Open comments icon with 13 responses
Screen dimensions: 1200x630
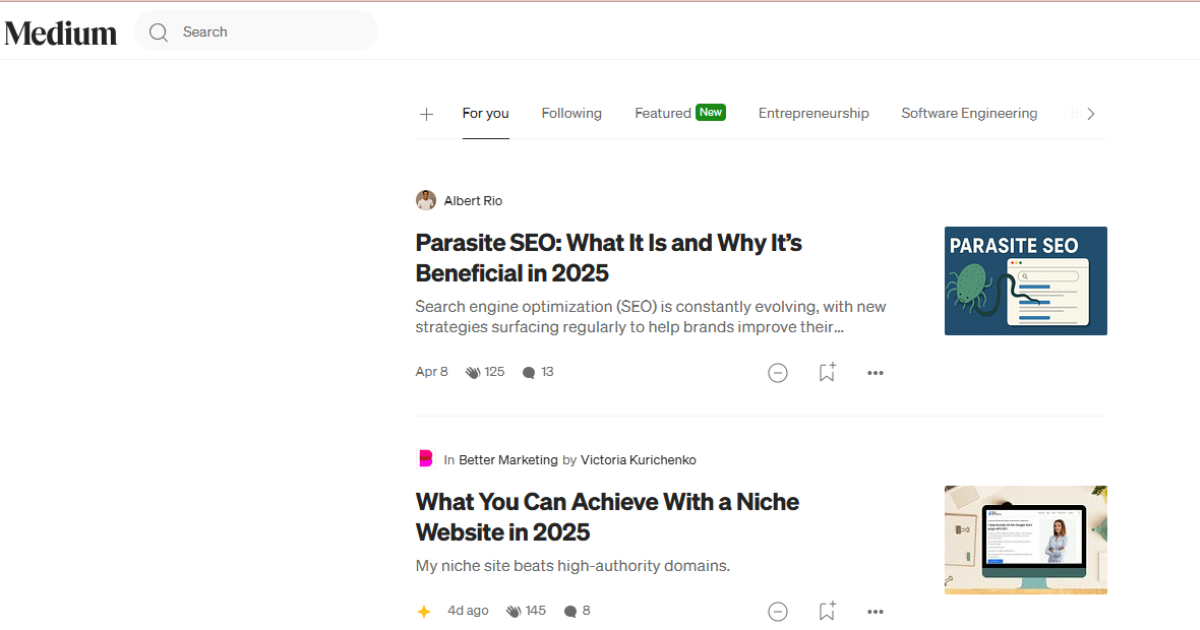pos(529,372)
